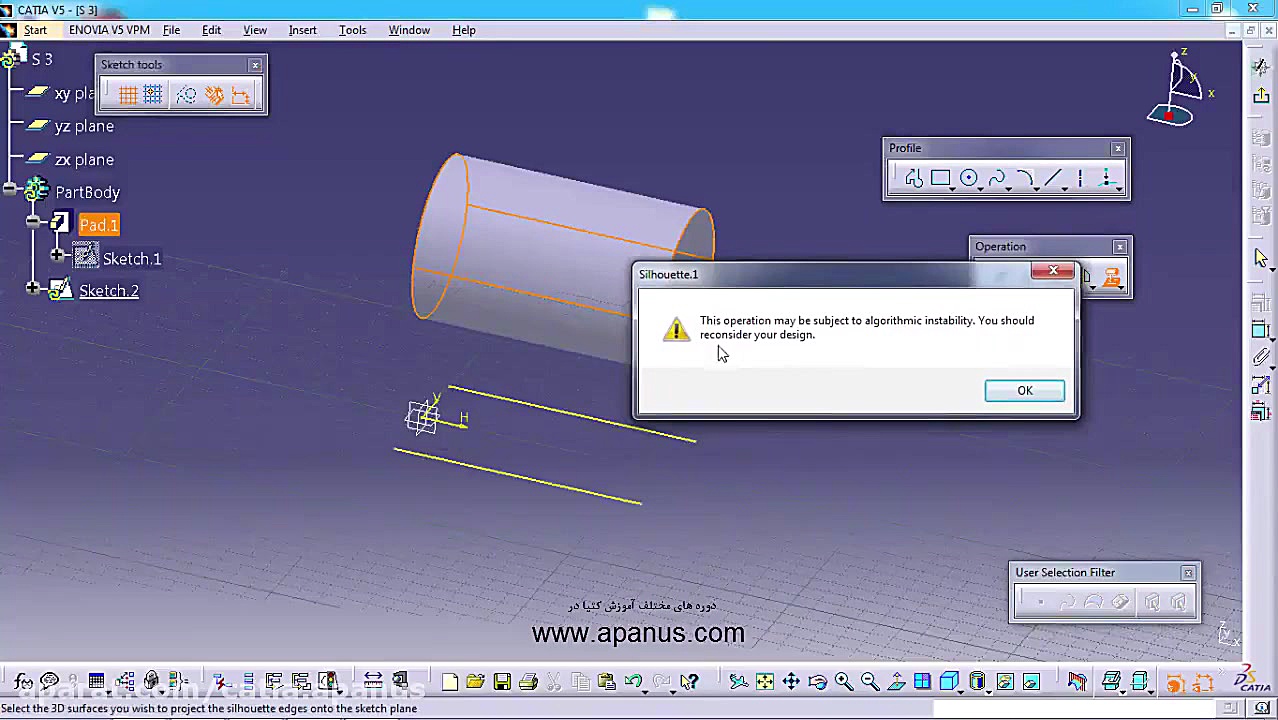Image resolution: width=1278 pixels, height=720 pixels.
Task: Click the Save floppy disk icon
Action: point(502,682)
